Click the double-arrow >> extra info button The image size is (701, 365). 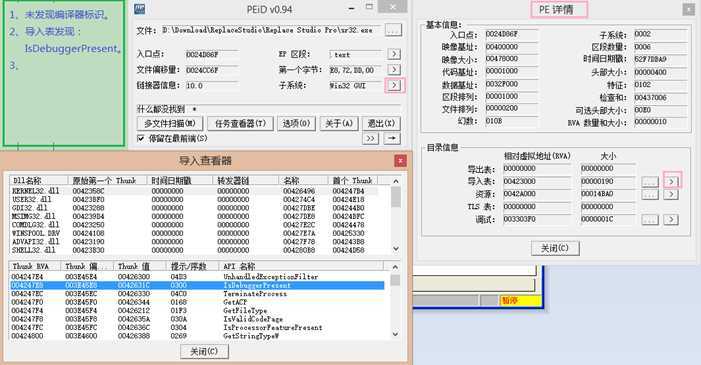click(370, 139)
